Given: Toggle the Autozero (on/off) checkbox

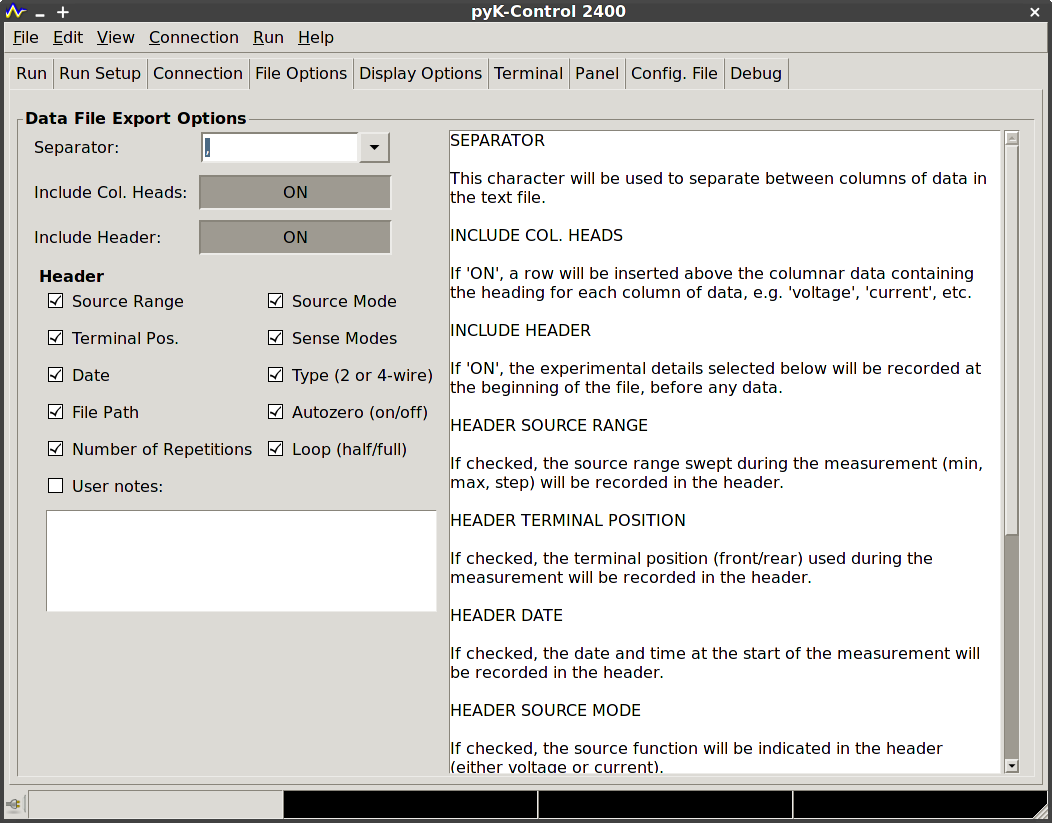Looking at the screenshot, I should tap(275, 412).
